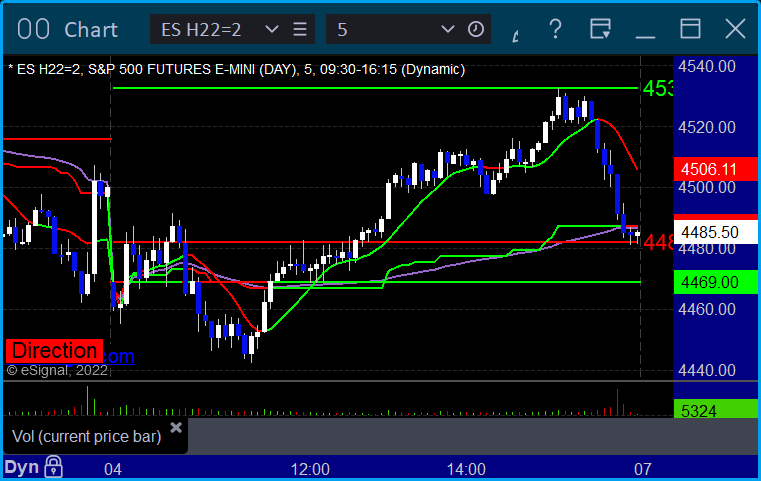
Task: Click the white 4485.50 current price label
Action: (716, 232)
